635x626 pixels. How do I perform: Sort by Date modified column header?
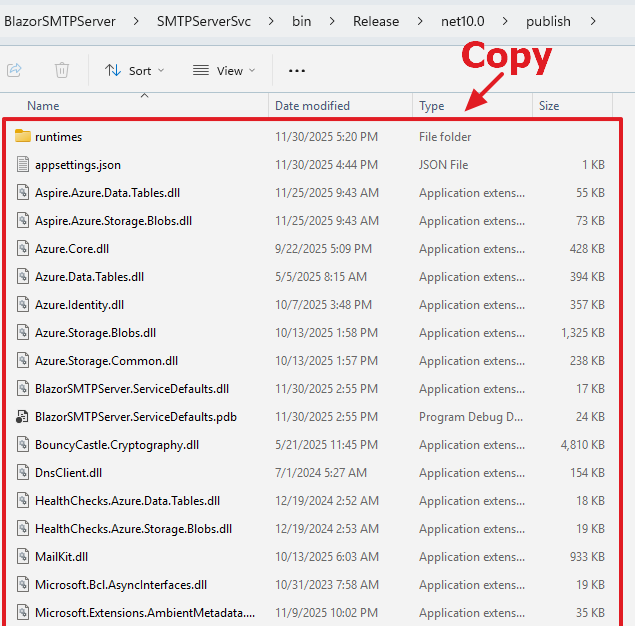(x=312, y=106)
